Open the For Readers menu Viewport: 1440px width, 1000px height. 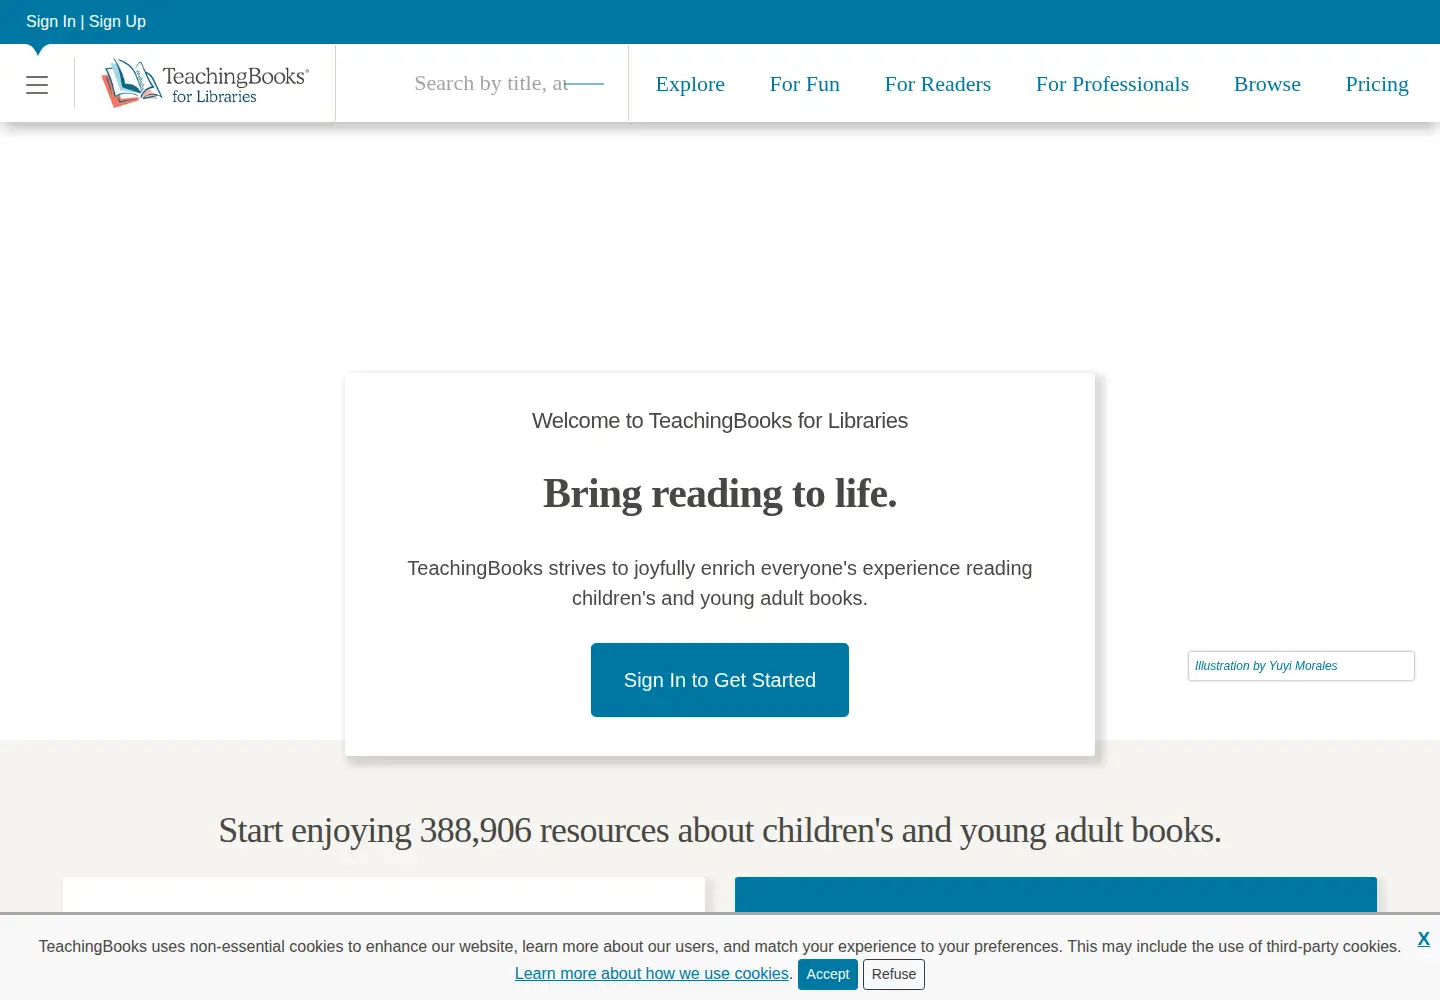tap(938, 84)
